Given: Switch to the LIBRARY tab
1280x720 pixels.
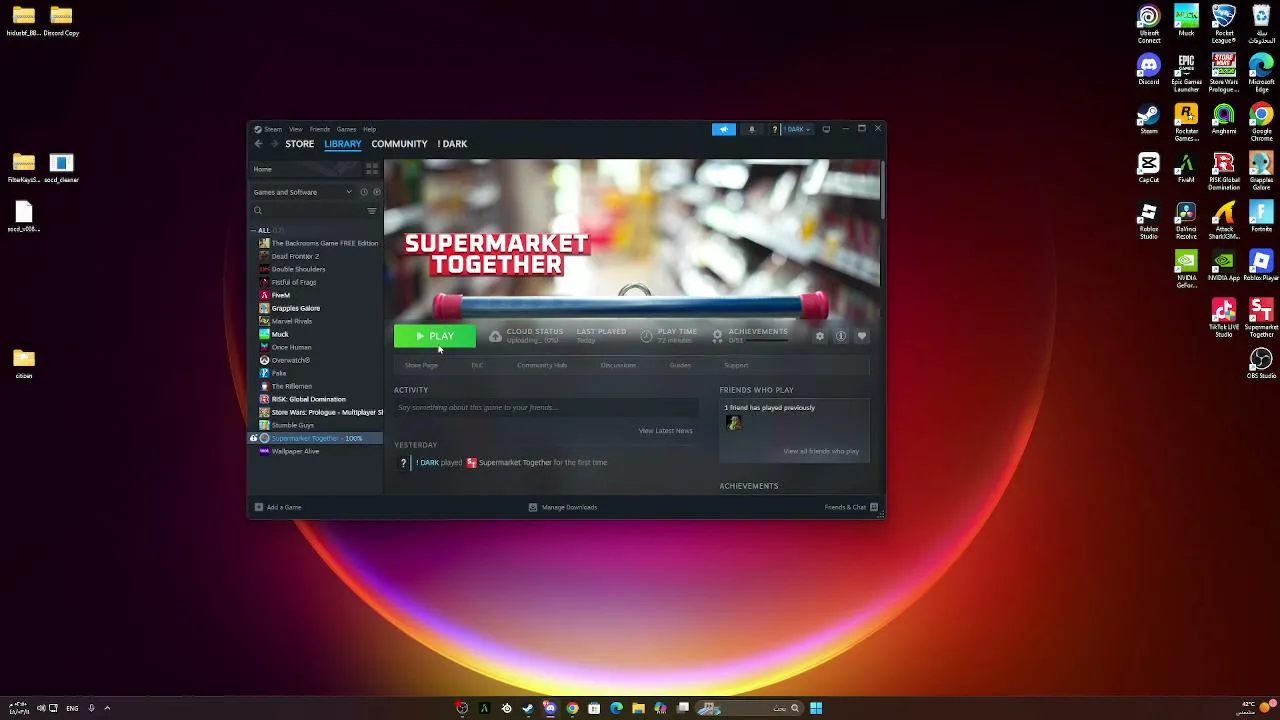Looking at the screenshot, I should pyautogui.click(x=342, y=144).
